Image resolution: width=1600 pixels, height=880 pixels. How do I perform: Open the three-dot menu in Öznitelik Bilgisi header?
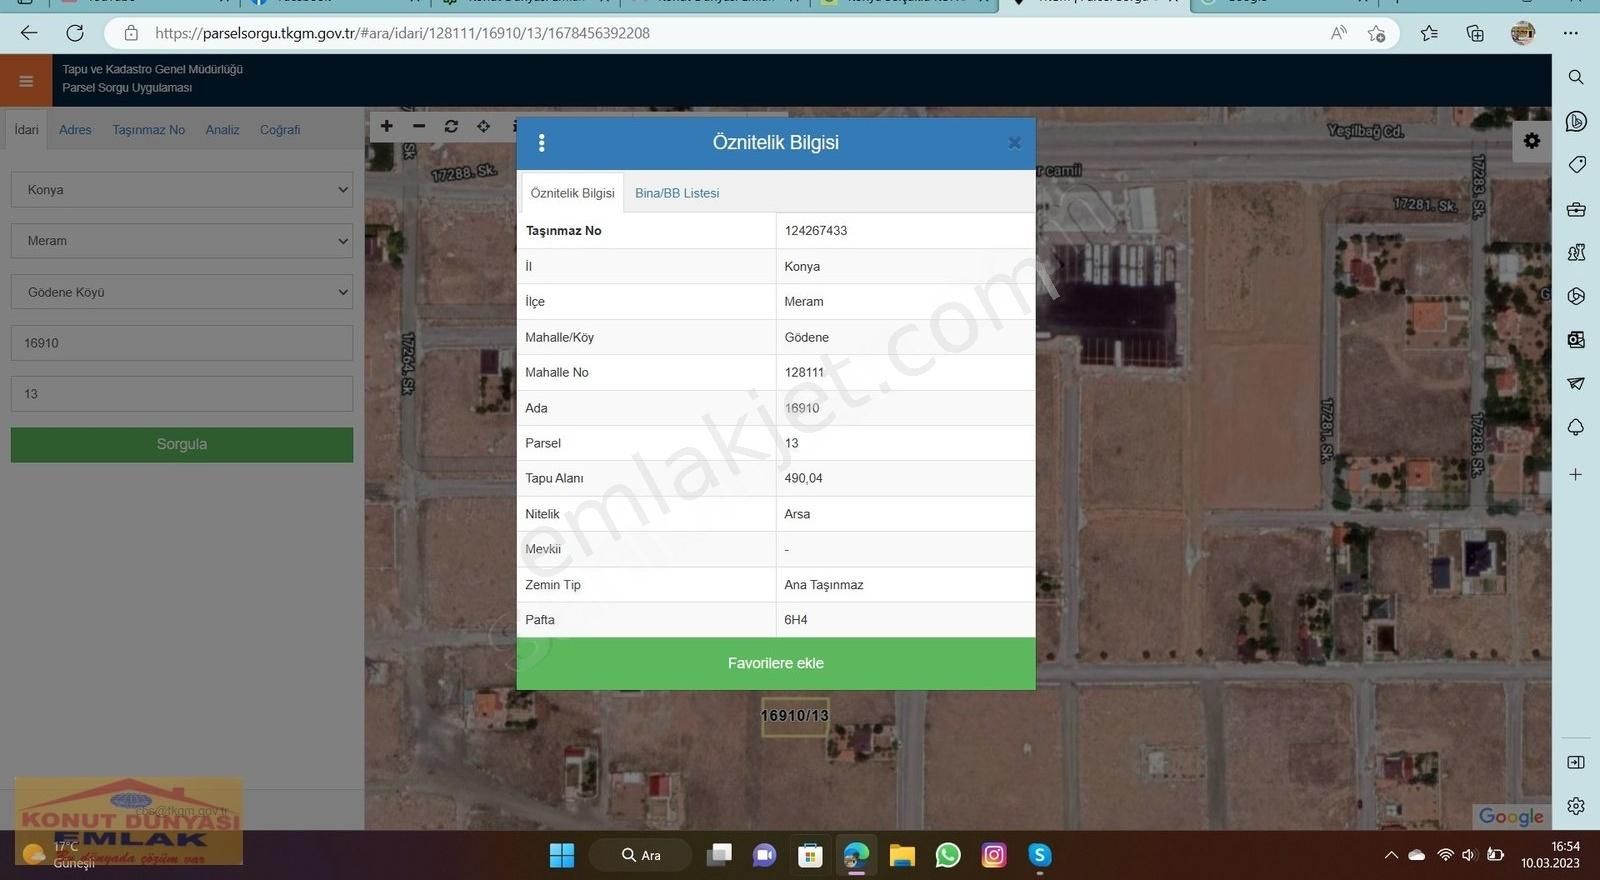tap(542, 143)
